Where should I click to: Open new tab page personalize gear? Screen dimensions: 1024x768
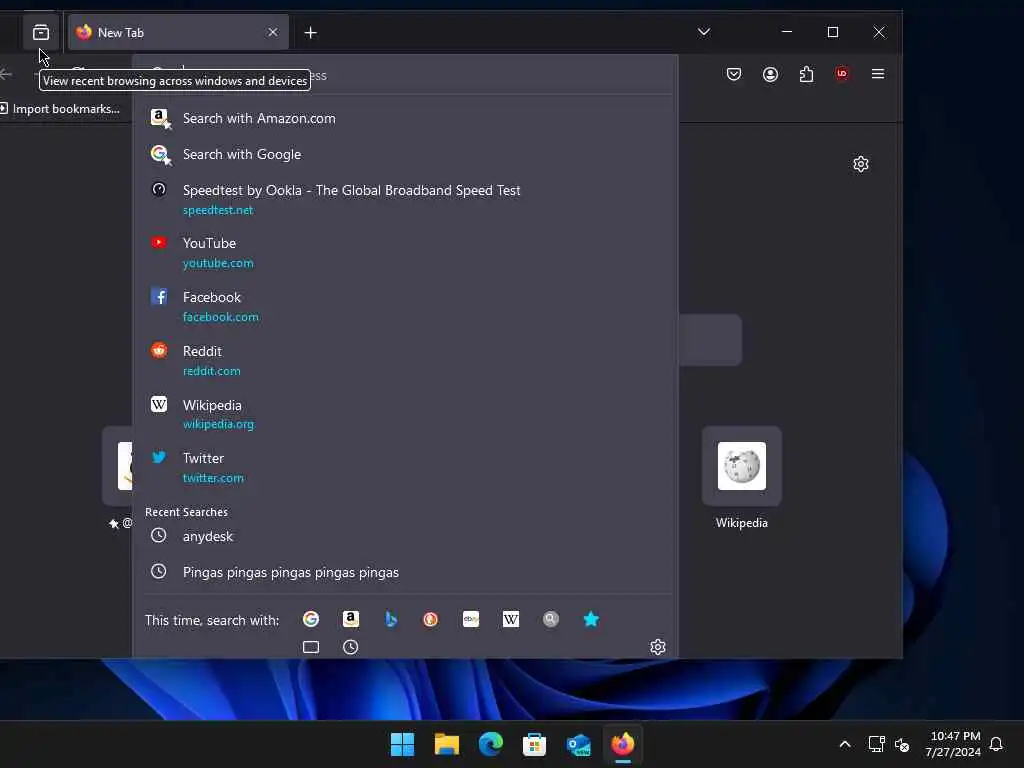[x=861, y=164]
